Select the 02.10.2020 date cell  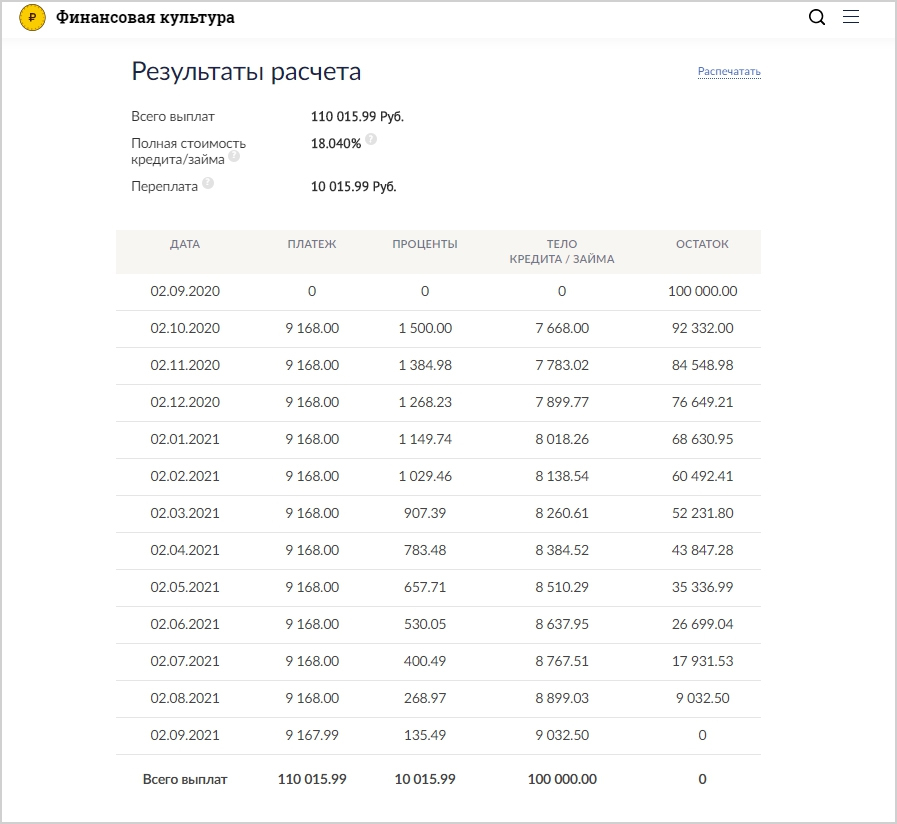tap(185, 328)
